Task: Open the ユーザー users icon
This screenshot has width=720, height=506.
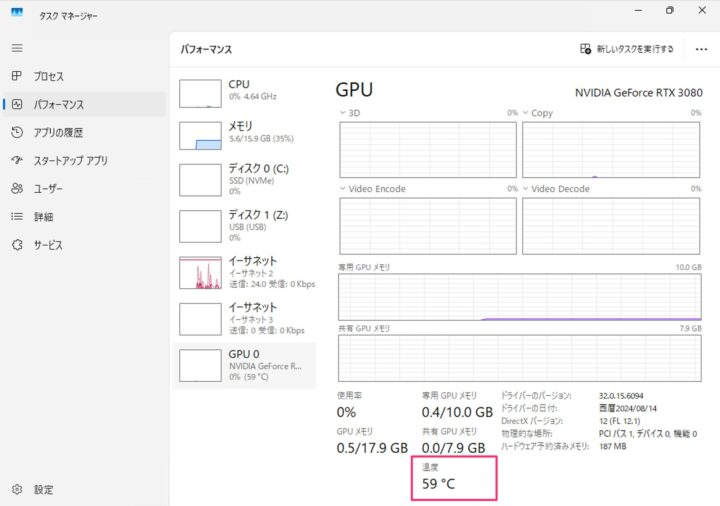Action: click(x=17, y=188)
